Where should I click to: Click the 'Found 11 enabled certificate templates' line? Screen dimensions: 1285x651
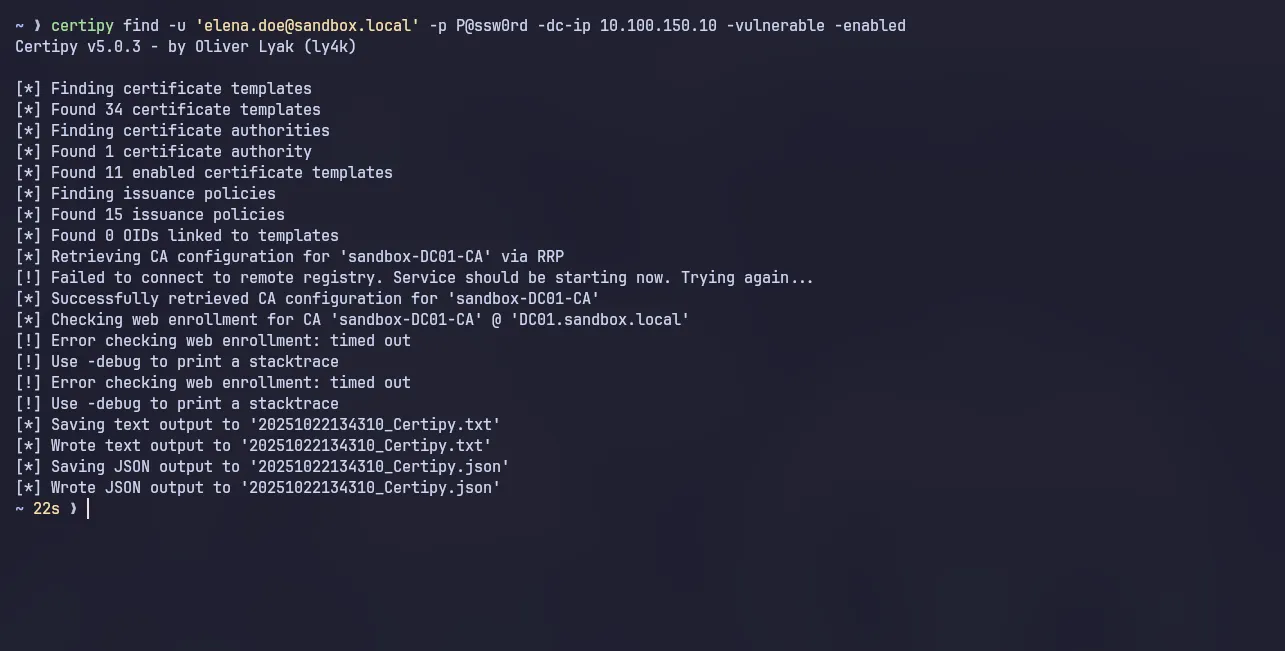(x=221, y=172)
